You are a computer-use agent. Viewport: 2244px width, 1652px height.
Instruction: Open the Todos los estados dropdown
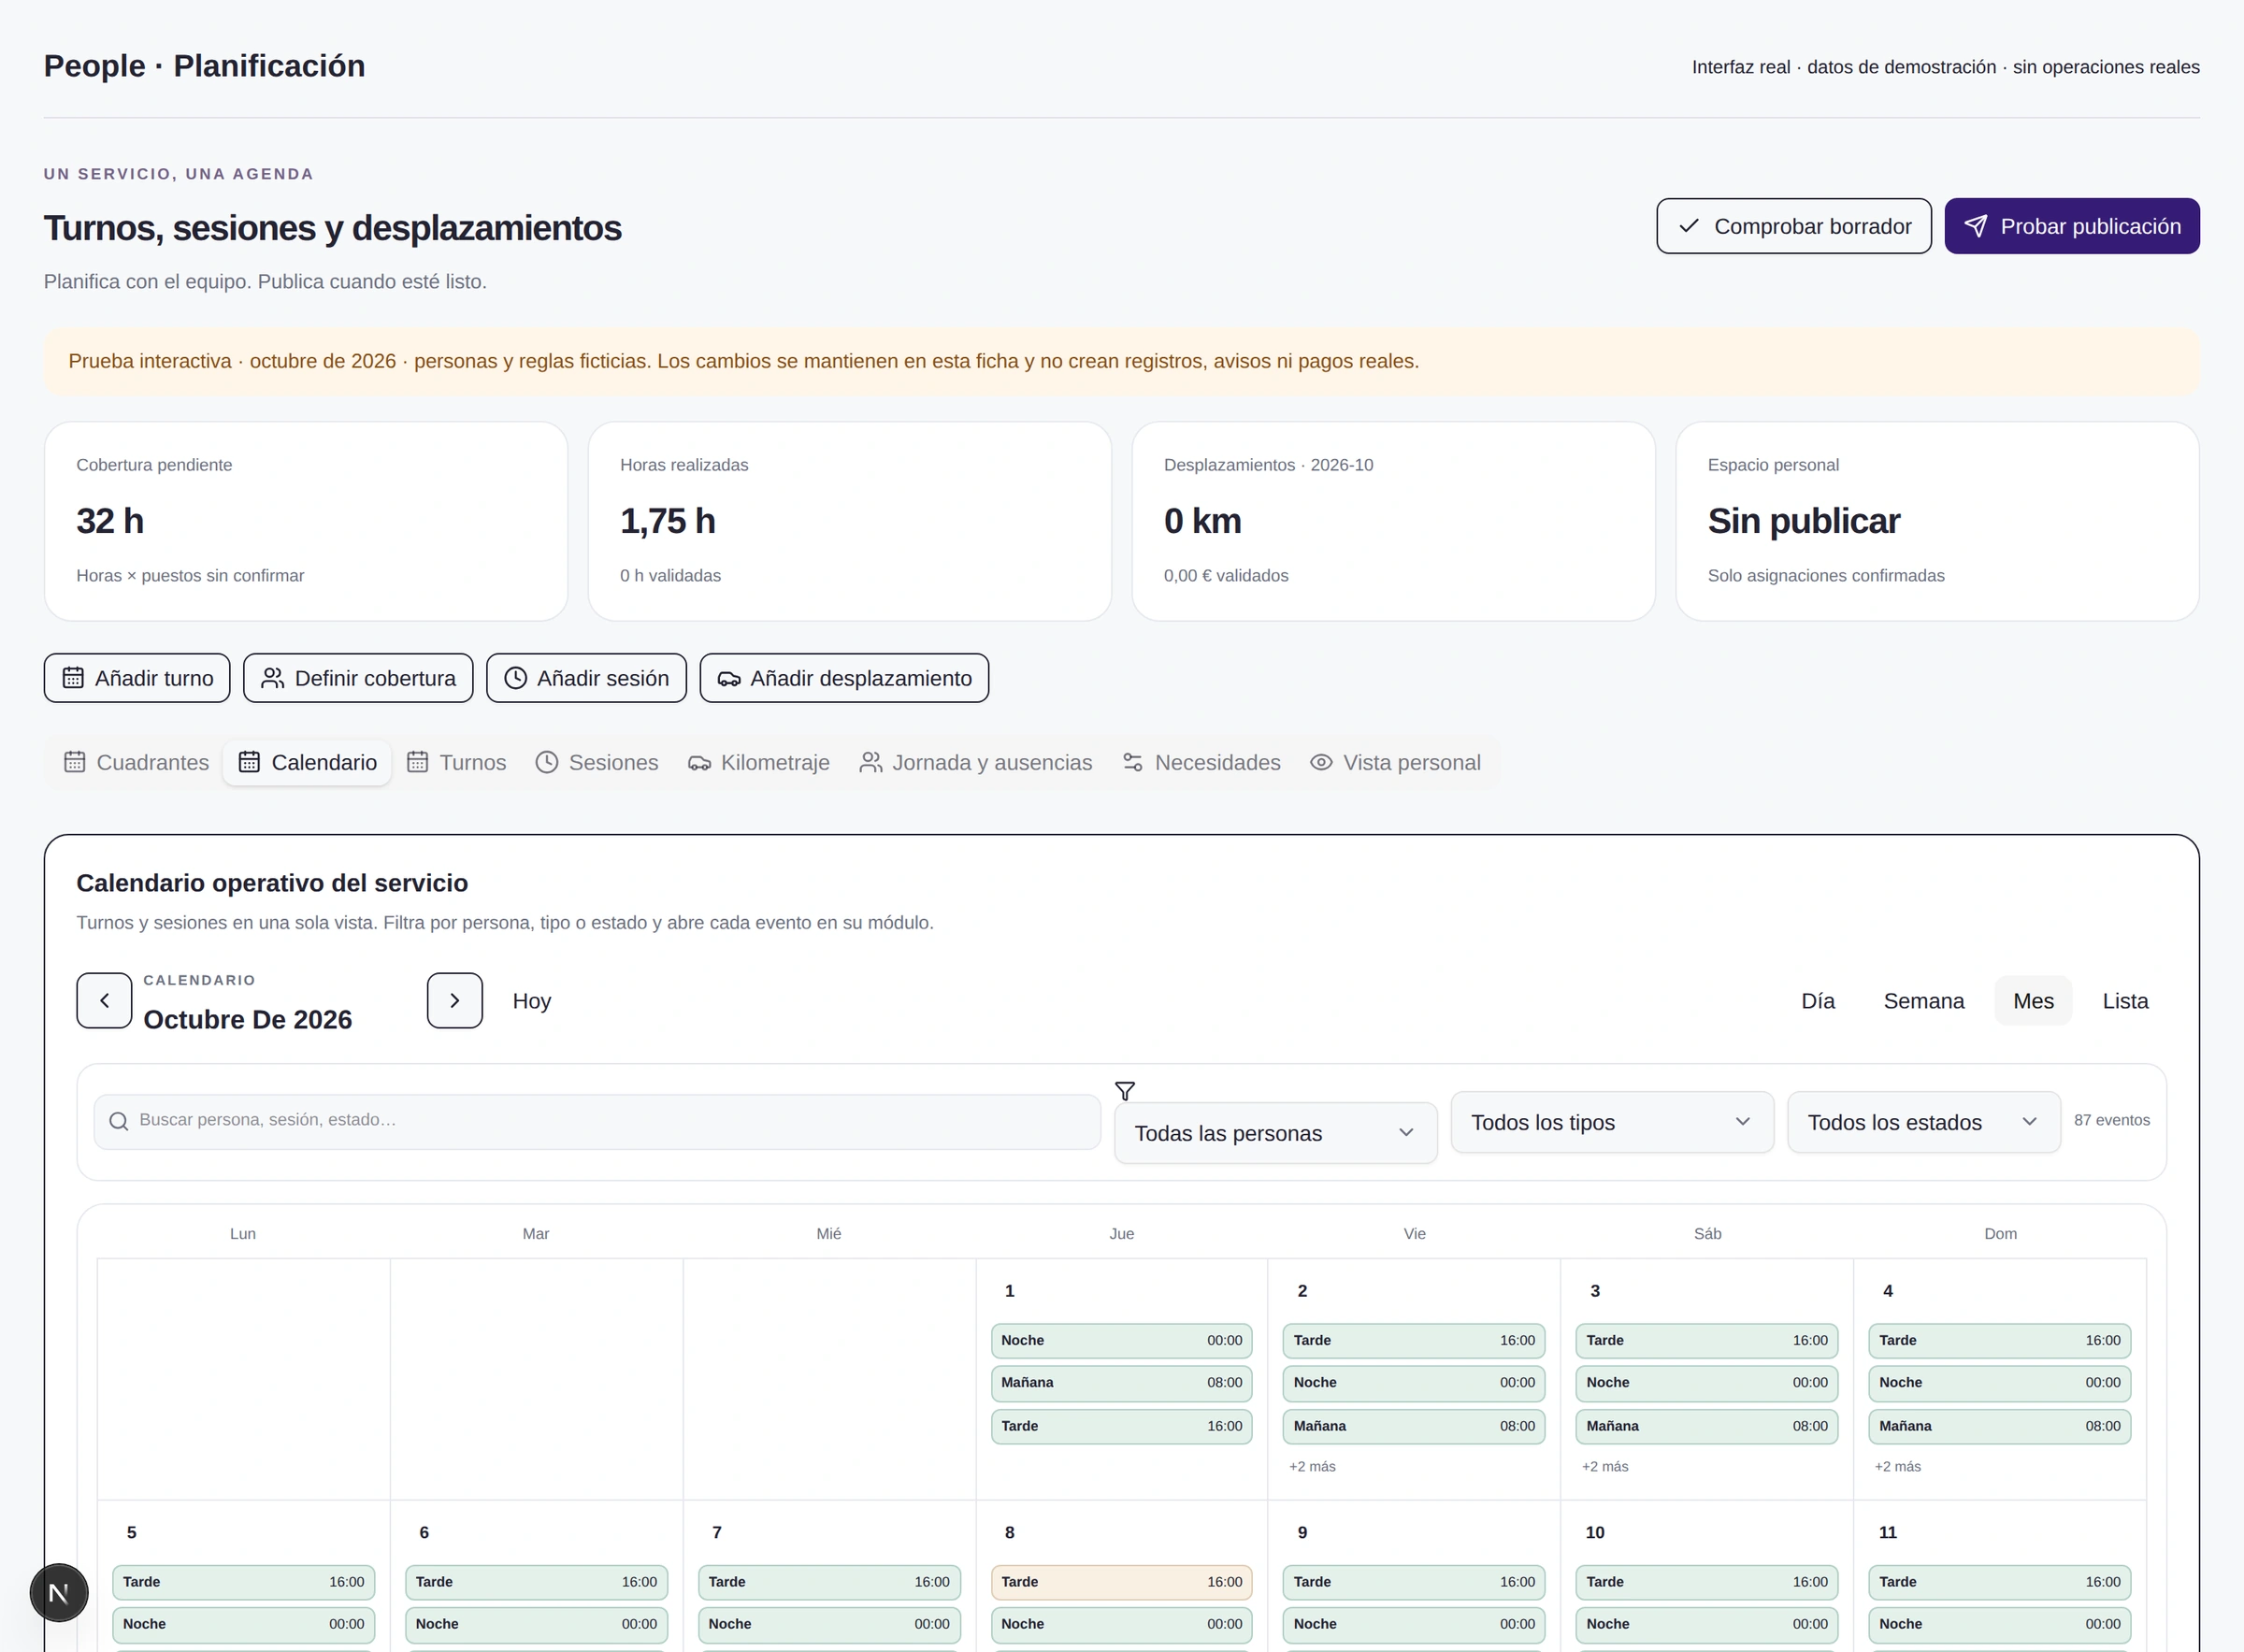click(1923, 1122)
